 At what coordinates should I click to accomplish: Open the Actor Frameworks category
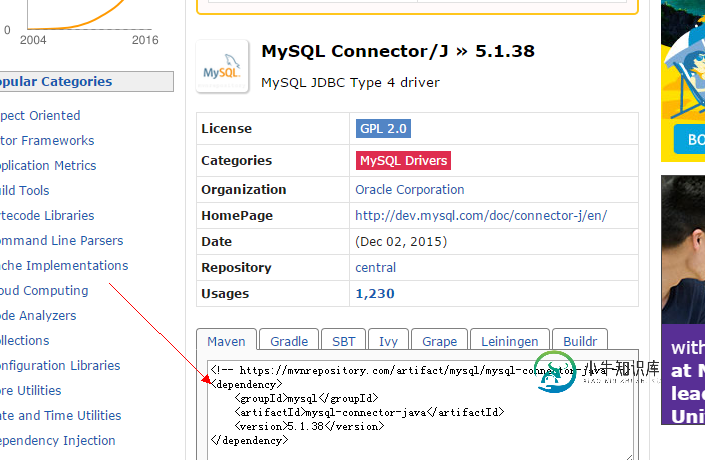(47, 141)
